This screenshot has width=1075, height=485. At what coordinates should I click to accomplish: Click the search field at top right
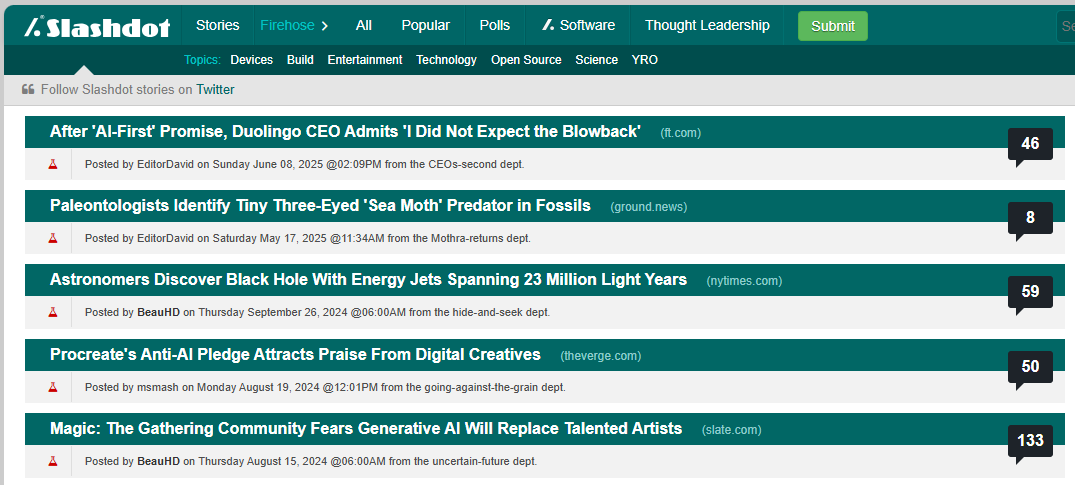point(1066,26)
